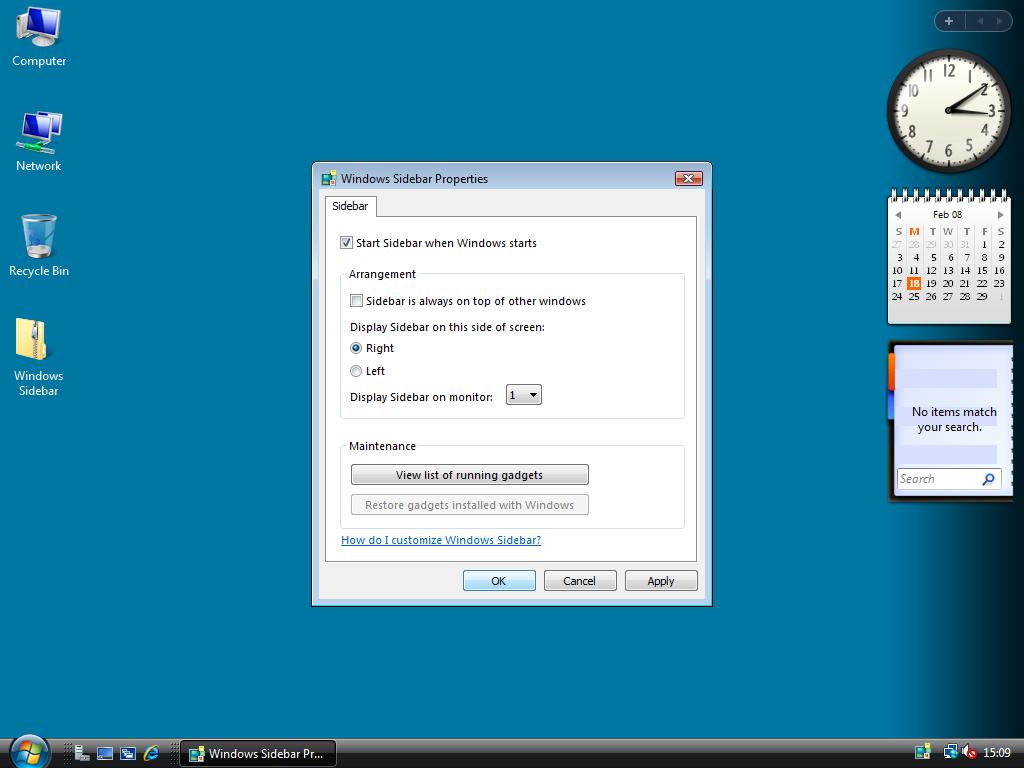
Task: Click the taskbar clock showing 15:09
Action: pyautogui.click(x=997, y=753)
